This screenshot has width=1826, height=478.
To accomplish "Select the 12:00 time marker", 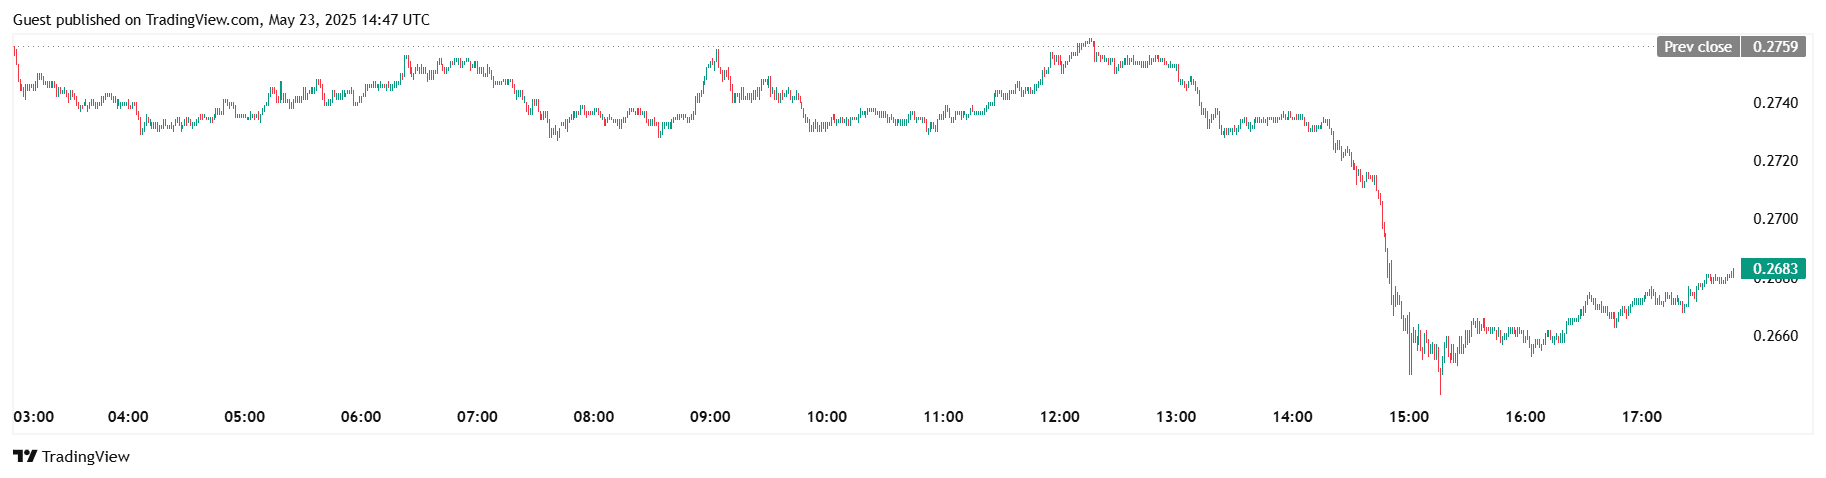I will click(1059, 417).
